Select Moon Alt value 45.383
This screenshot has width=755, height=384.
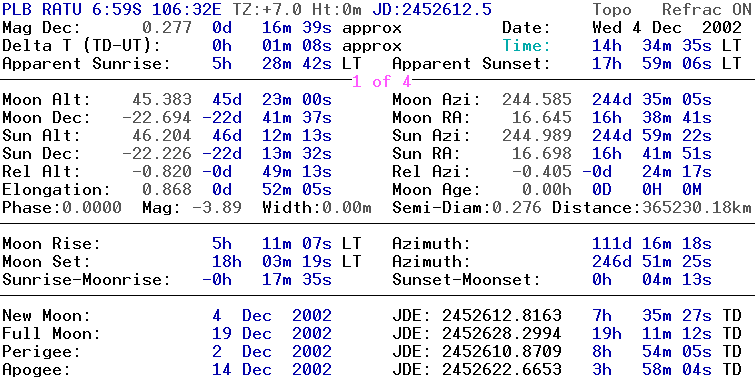[162, 100]
